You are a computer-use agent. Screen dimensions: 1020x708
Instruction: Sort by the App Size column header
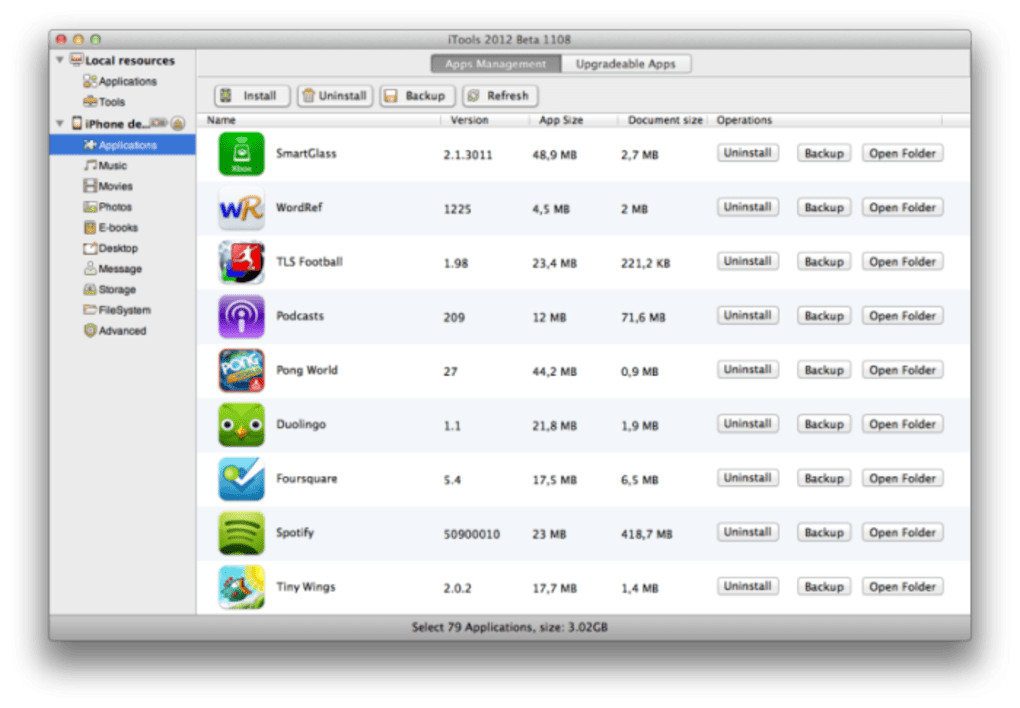561,120
